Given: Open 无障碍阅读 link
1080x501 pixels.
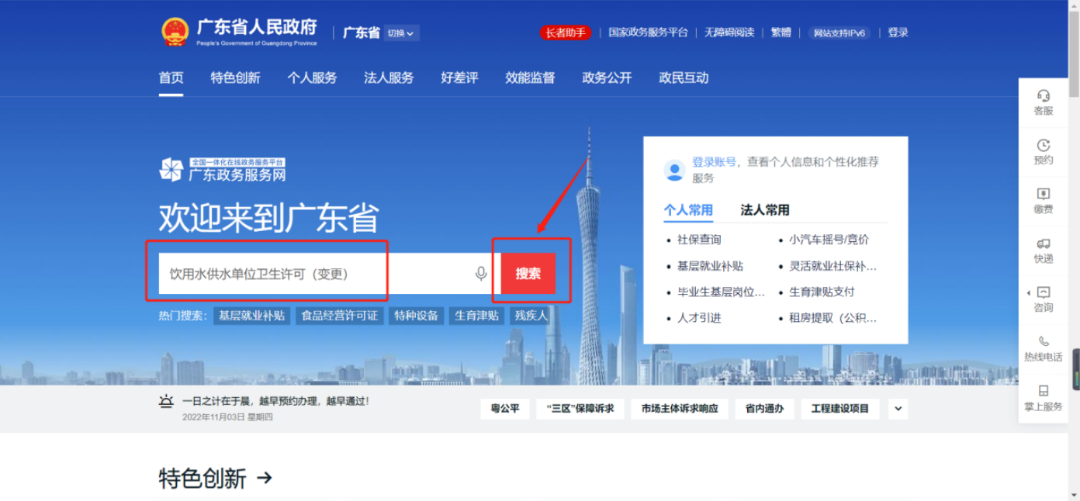Looking at the screenshot, I should tap(729, 32).
